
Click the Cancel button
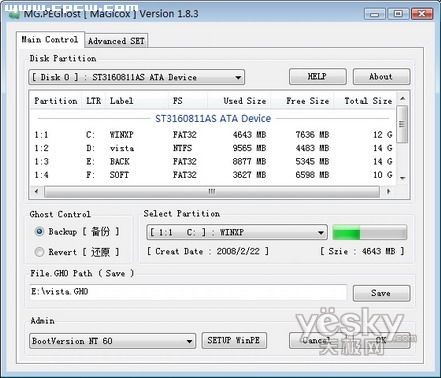316,340
